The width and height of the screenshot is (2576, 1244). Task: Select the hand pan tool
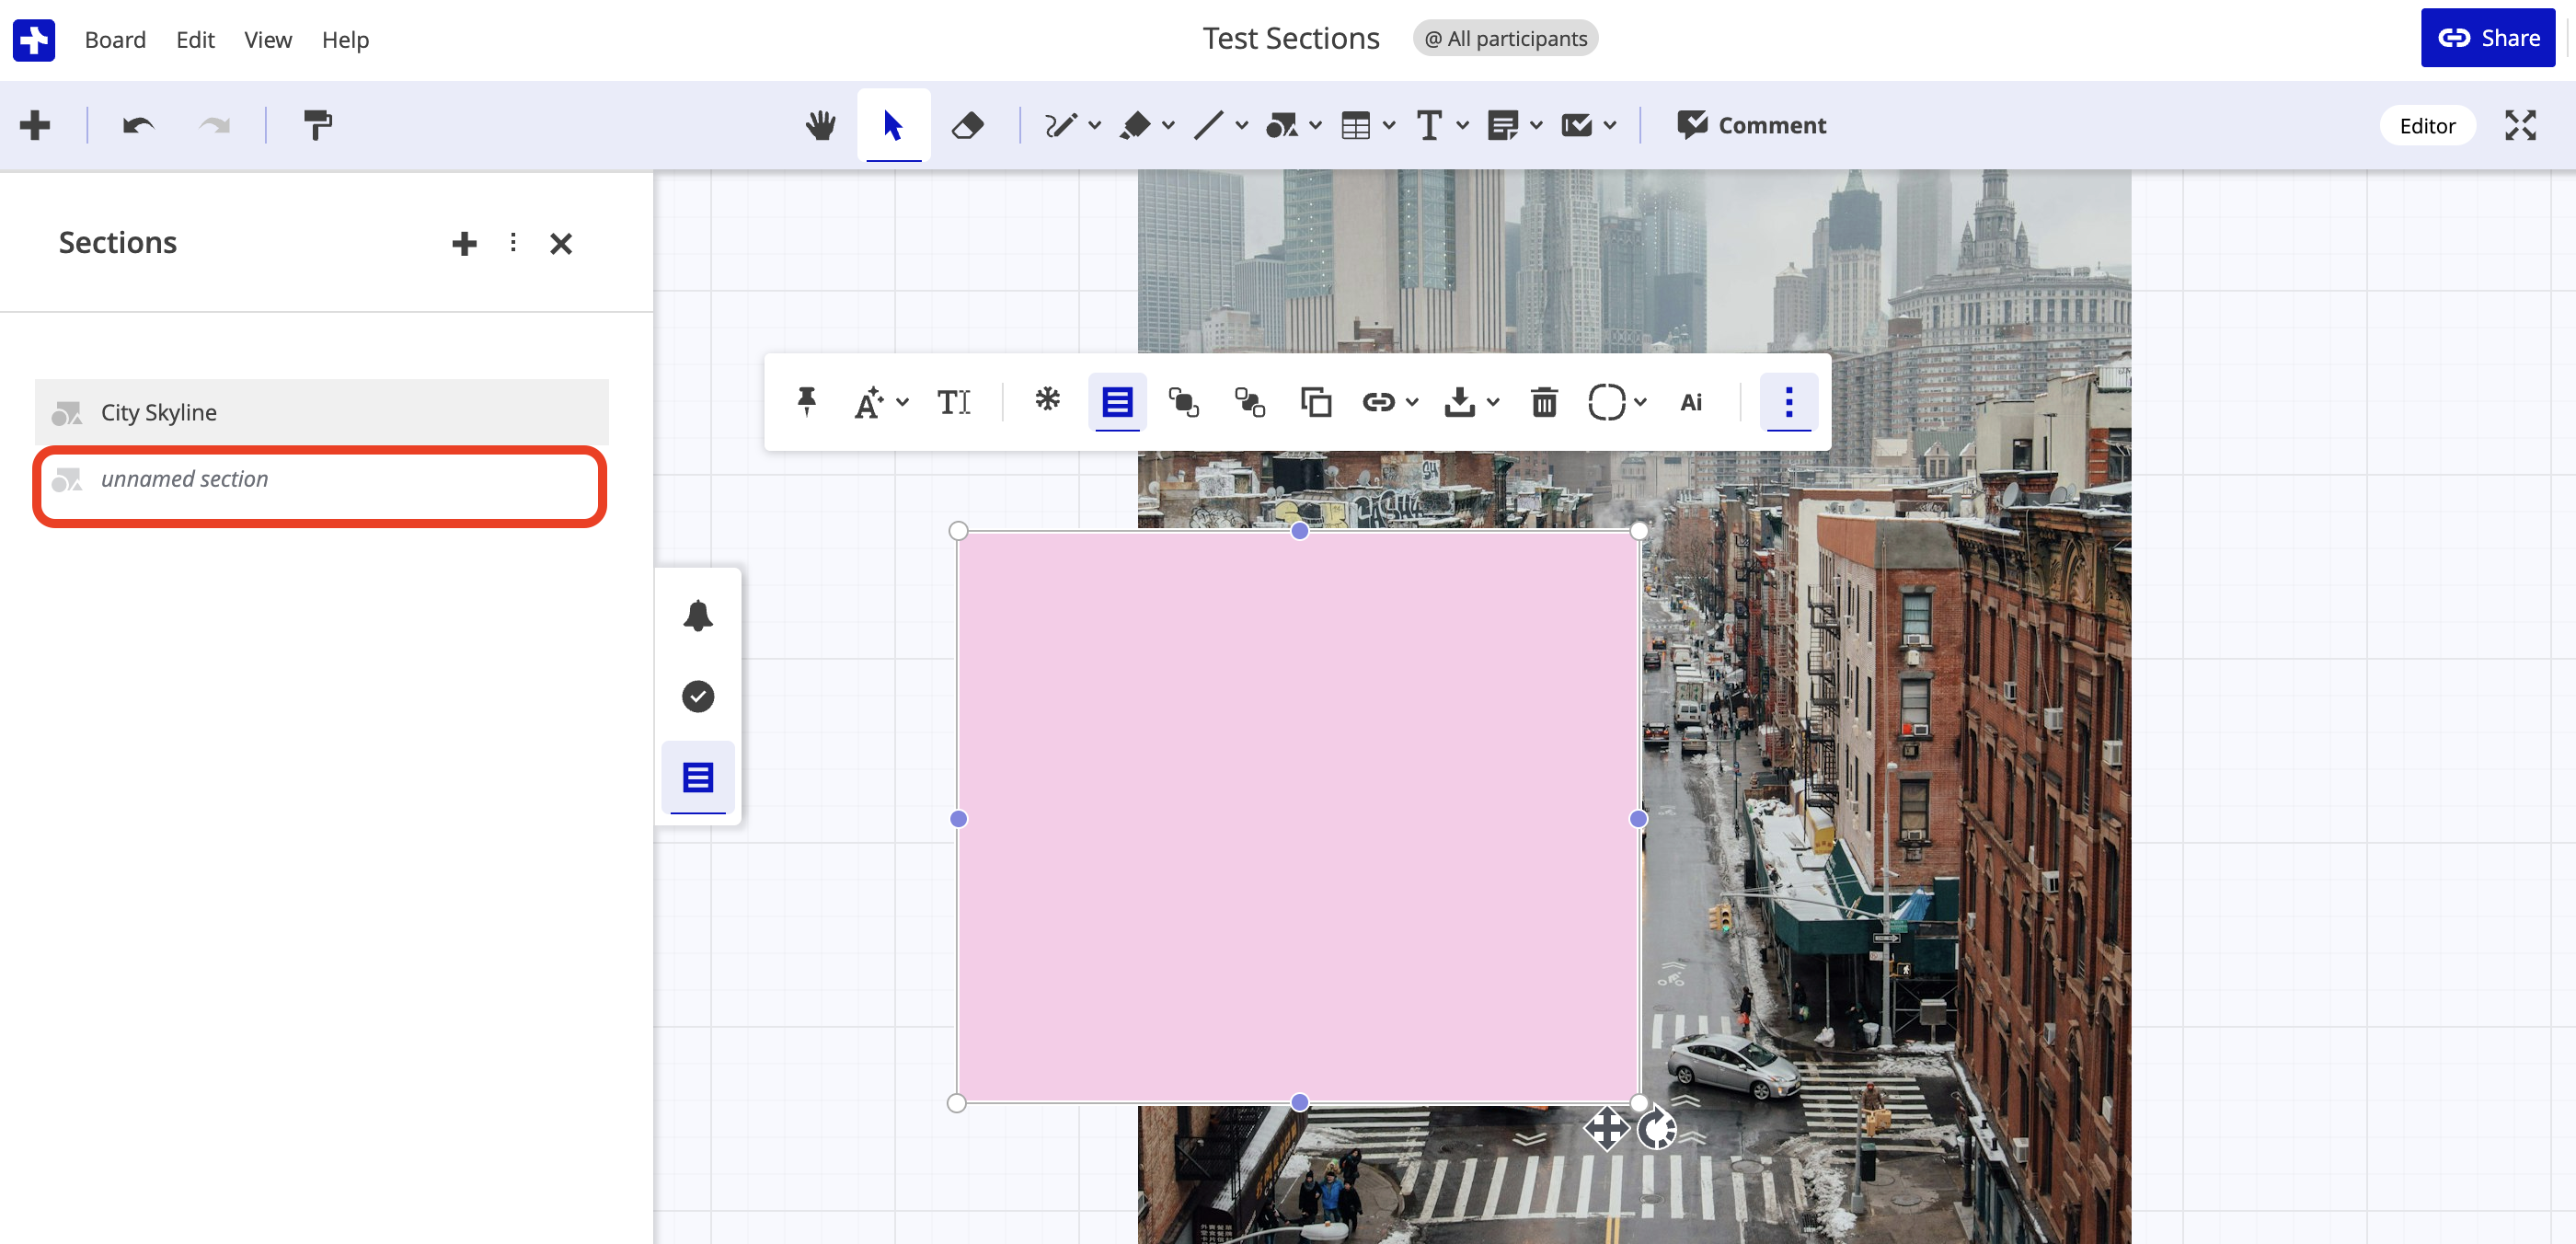820,125
